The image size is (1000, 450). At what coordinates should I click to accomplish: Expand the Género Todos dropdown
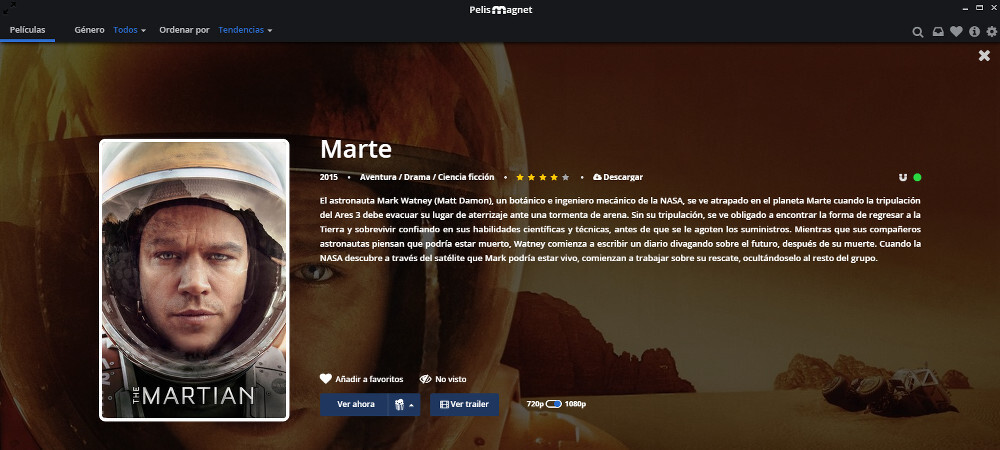point(130,30)
